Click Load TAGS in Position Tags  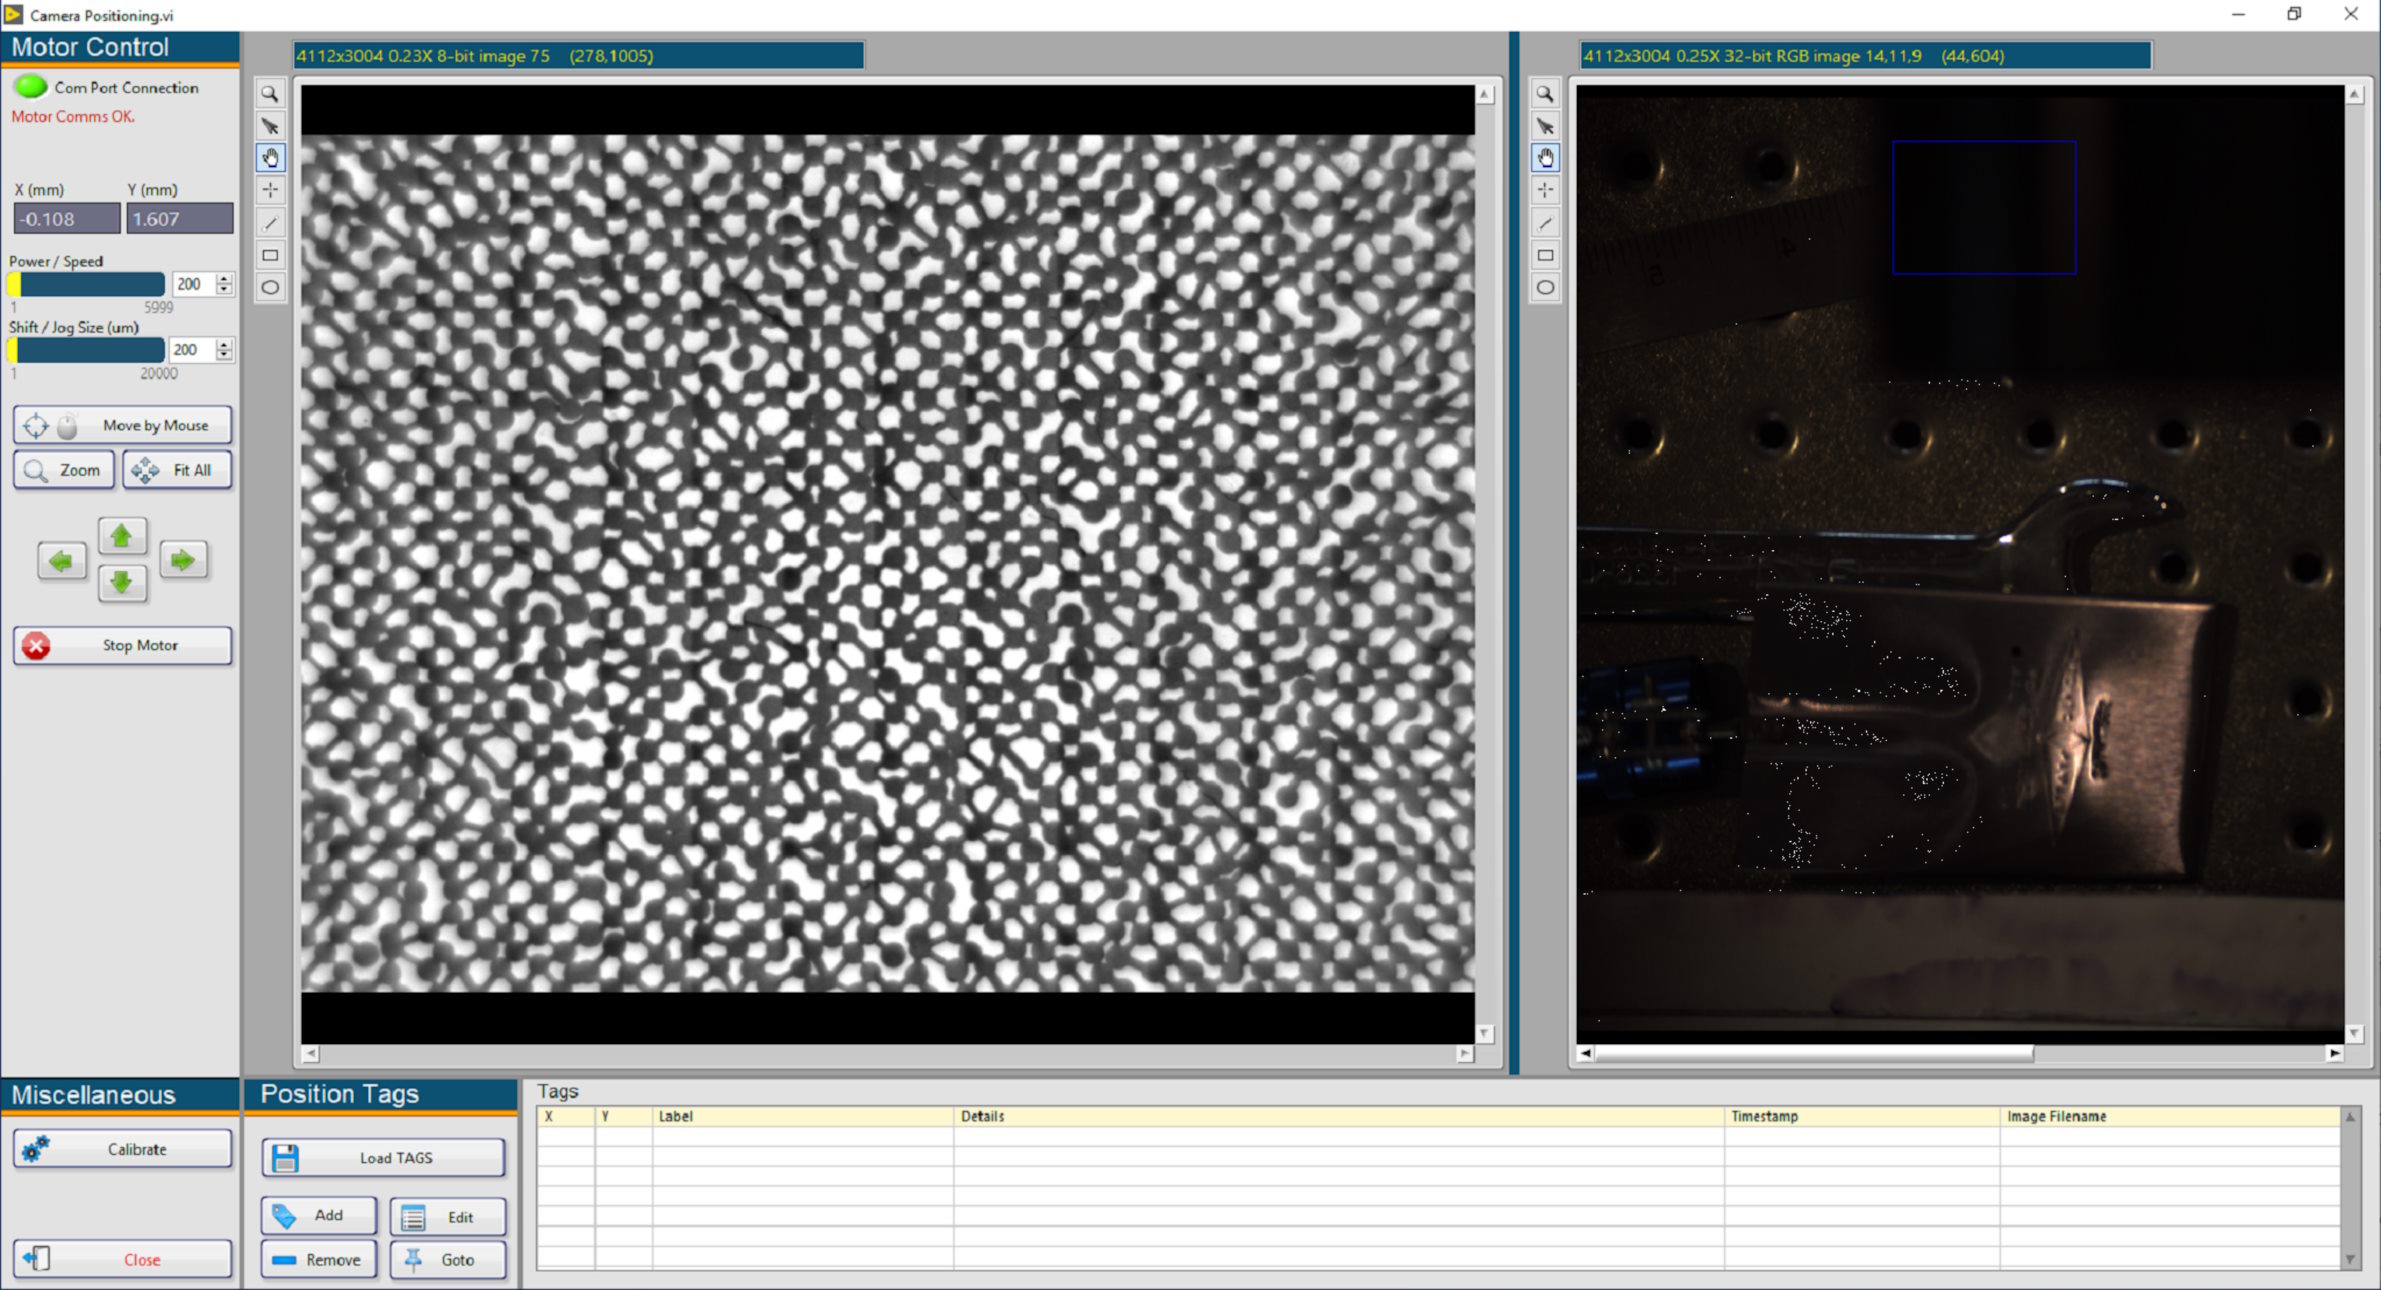click(383, 1157)
